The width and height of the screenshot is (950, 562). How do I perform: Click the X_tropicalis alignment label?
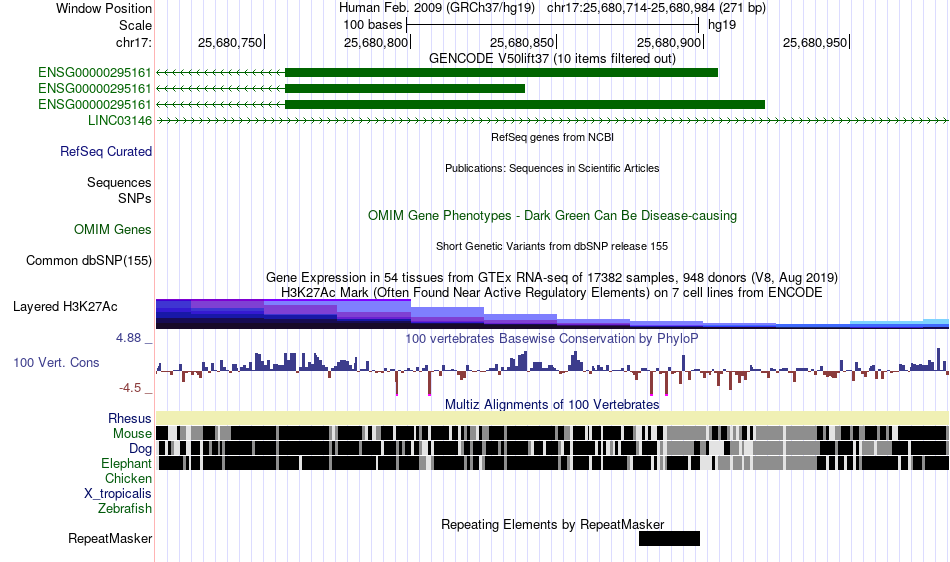tap(118, 494)
